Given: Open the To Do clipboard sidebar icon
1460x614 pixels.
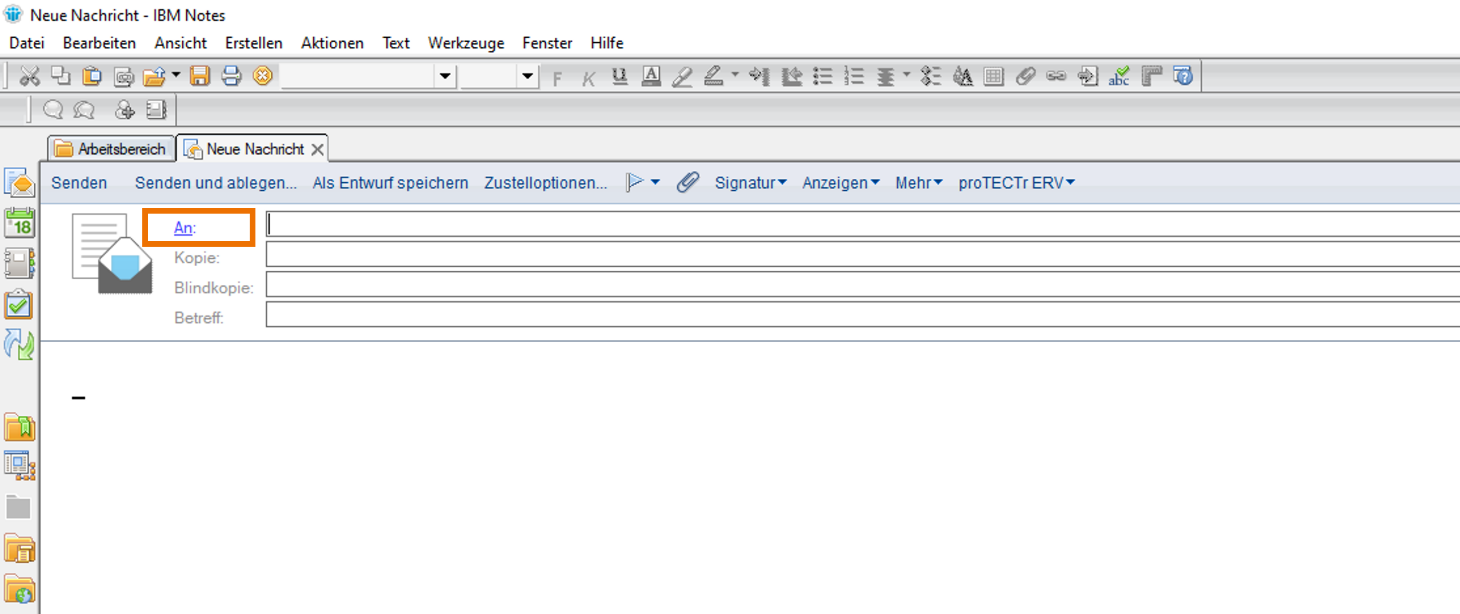Looking at the screenshot, I should coord(19,304).
